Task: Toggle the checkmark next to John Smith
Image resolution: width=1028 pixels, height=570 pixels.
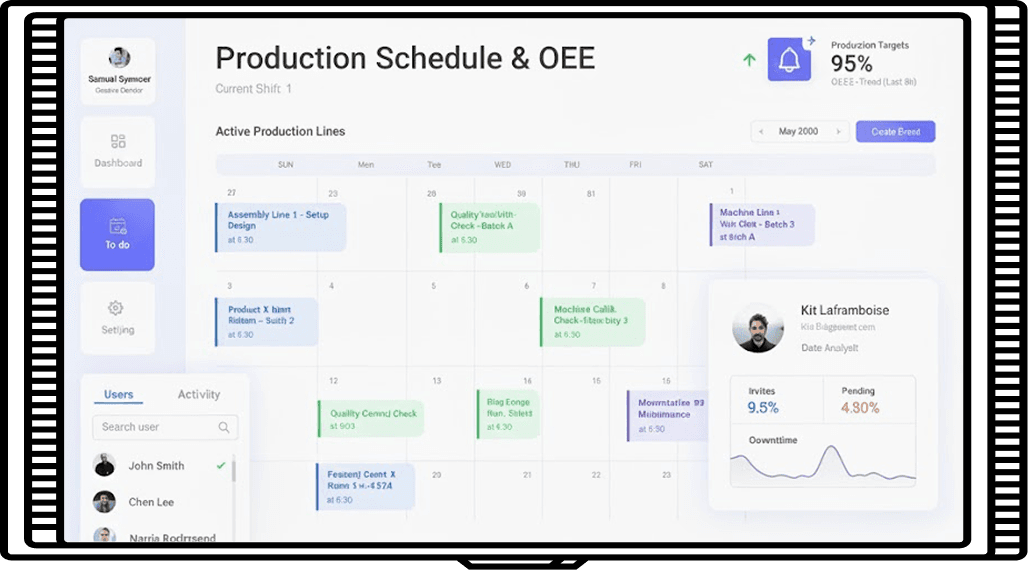Action: click(221, 465)
